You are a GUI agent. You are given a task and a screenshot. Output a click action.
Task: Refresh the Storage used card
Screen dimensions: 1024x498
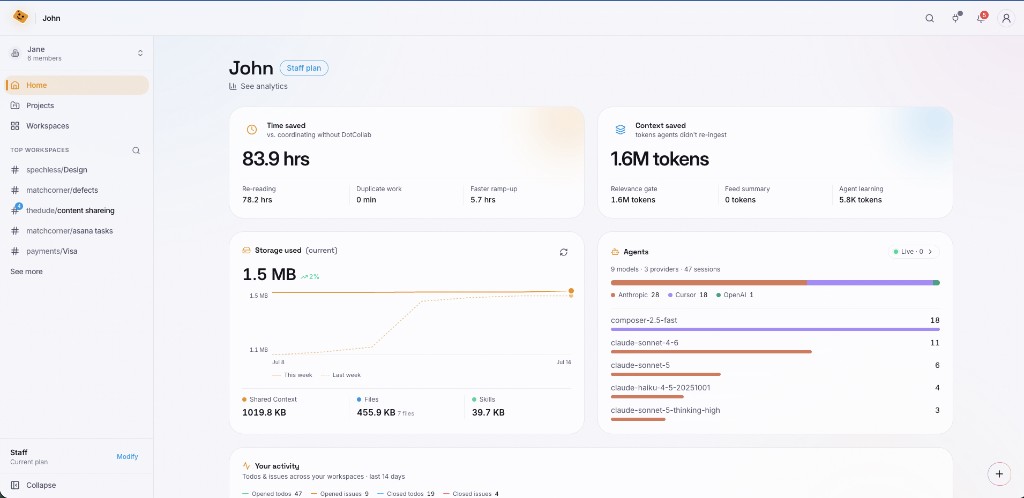[x=564, y=252]
